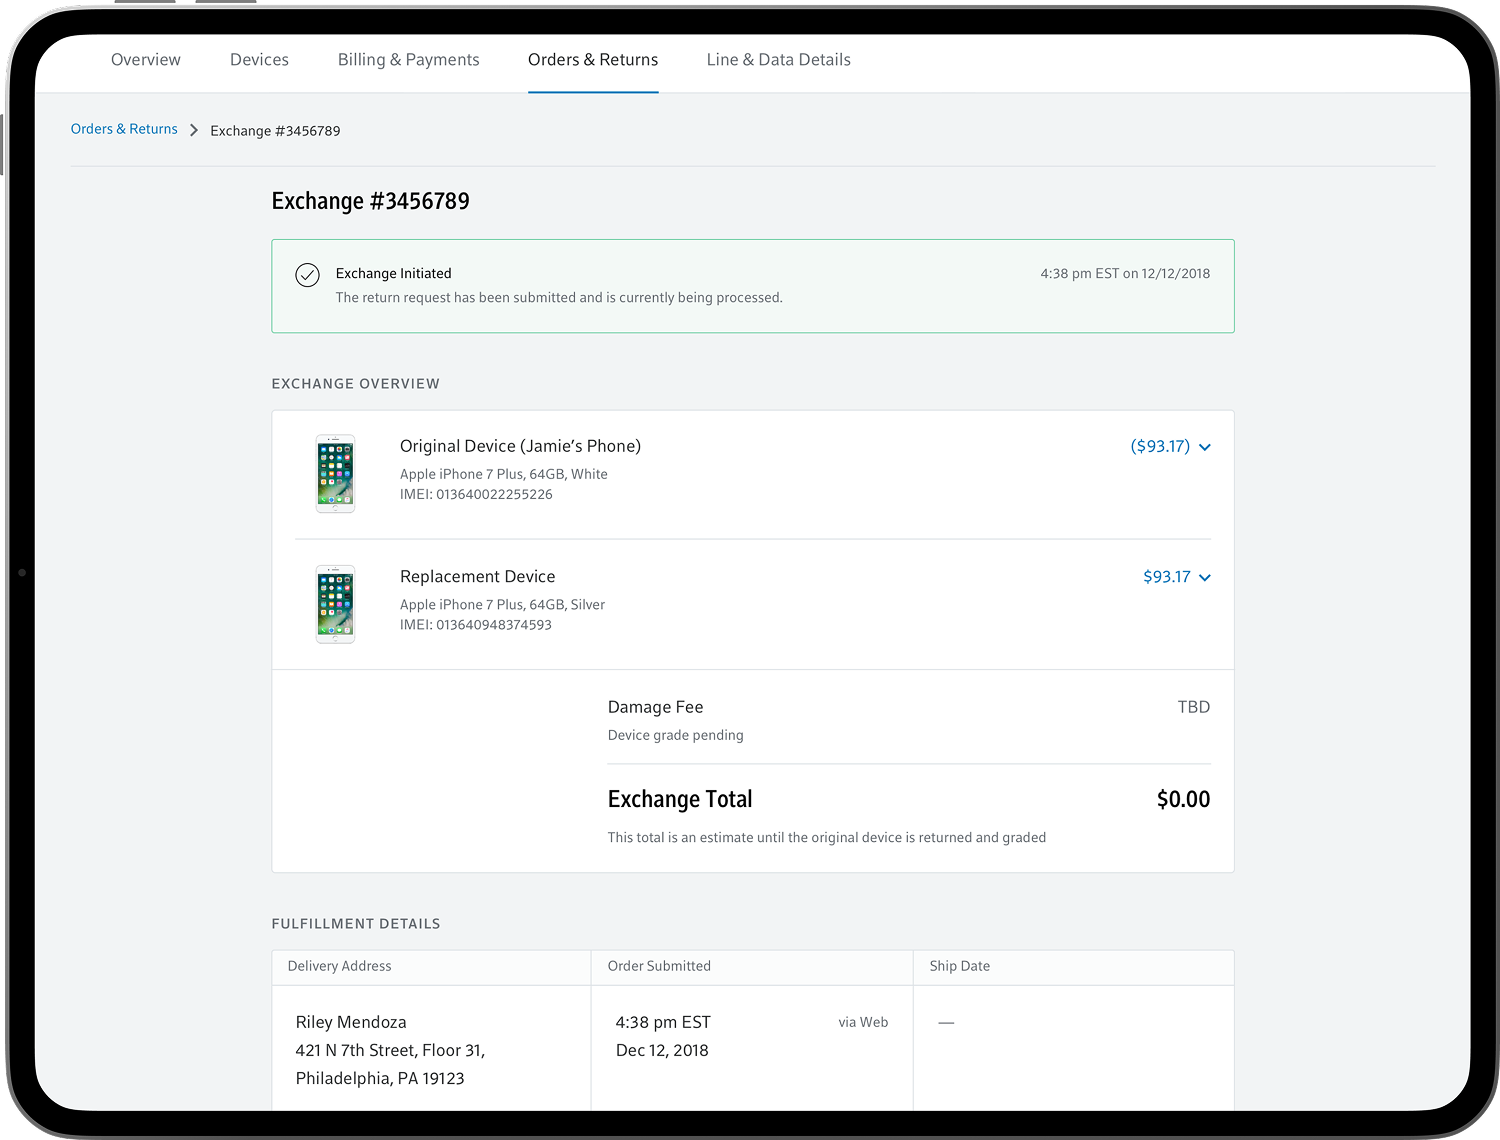Select the Orders & Returns tab
Screen dimensions: 1500x1140
(x=593, y=60)
